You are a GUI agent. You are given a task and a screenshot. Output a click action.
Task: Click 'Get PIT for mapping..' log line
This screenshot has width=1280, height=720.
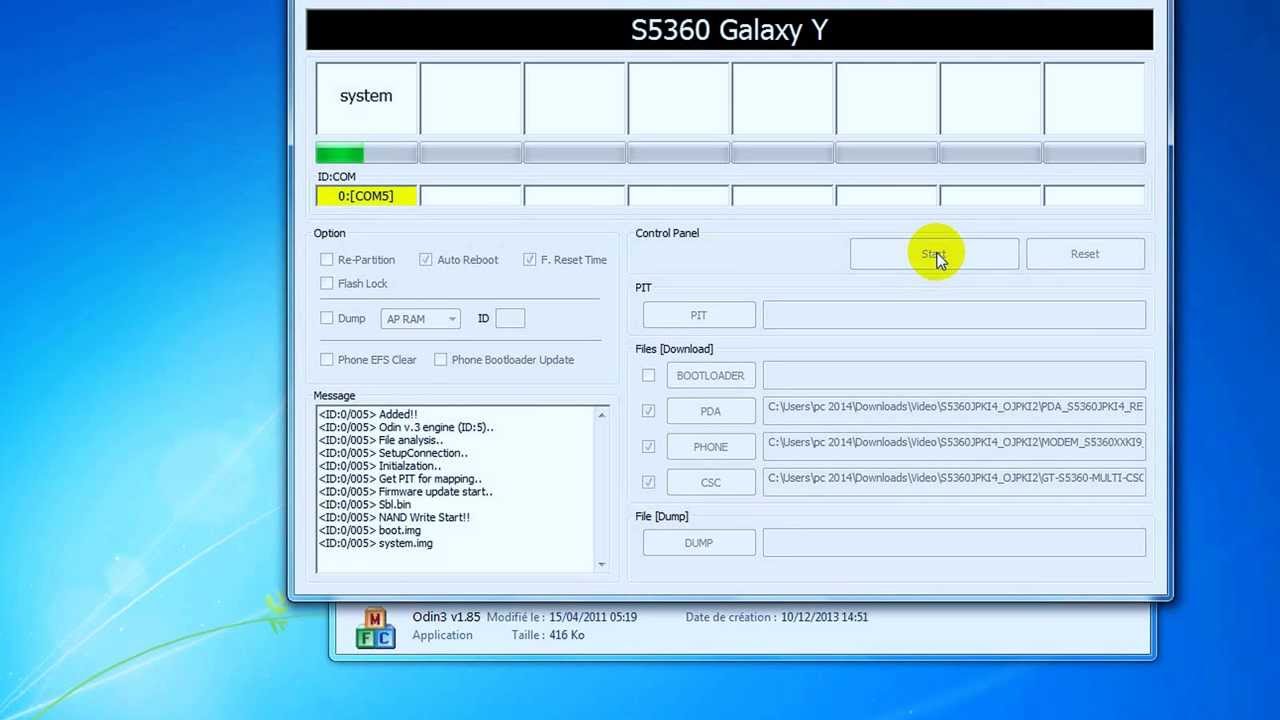400,479
